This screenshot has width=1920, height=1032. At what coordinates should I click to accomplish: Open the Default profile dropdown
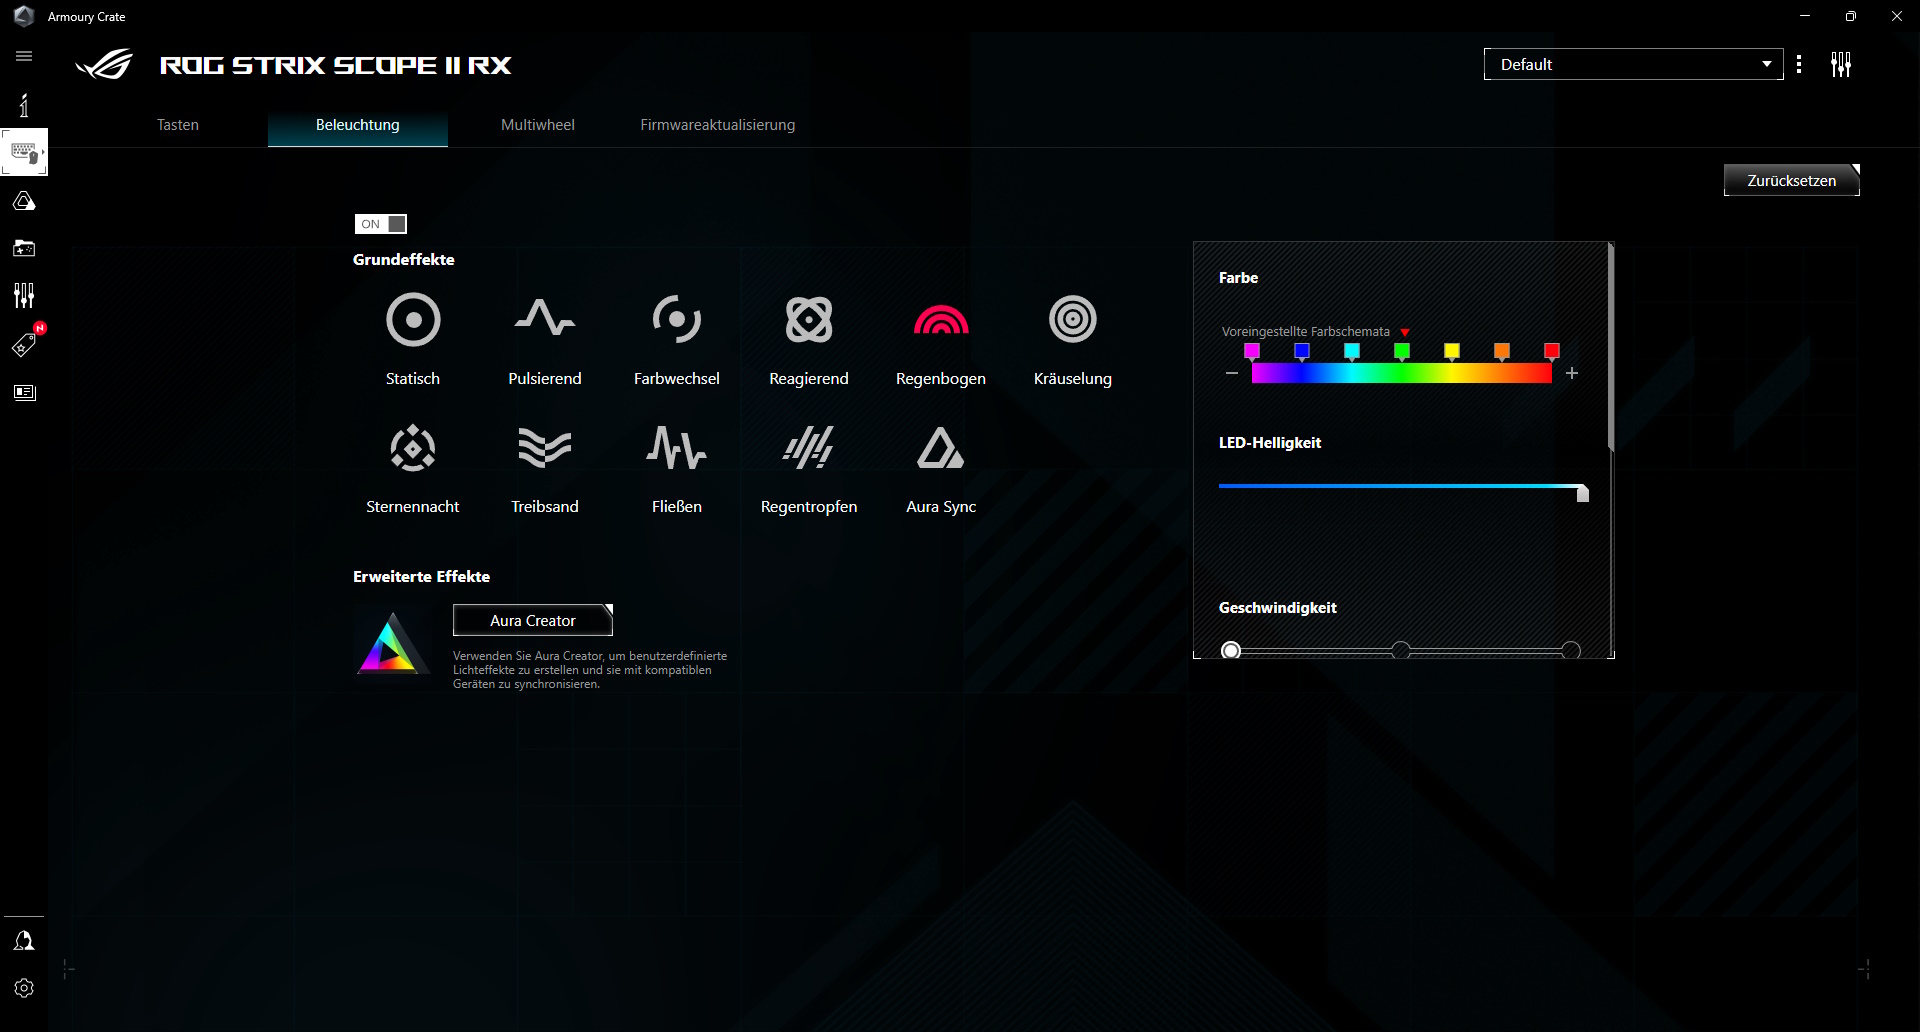point(1632,63)
